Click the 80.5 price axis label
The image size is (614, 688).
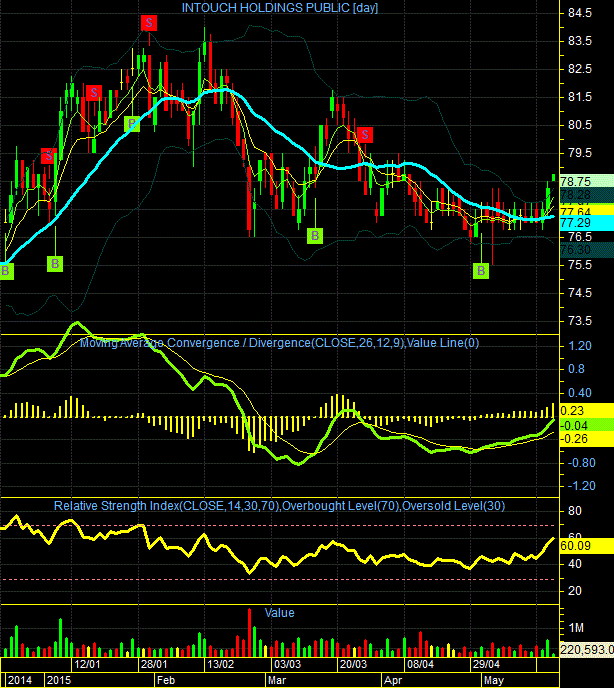580,125
